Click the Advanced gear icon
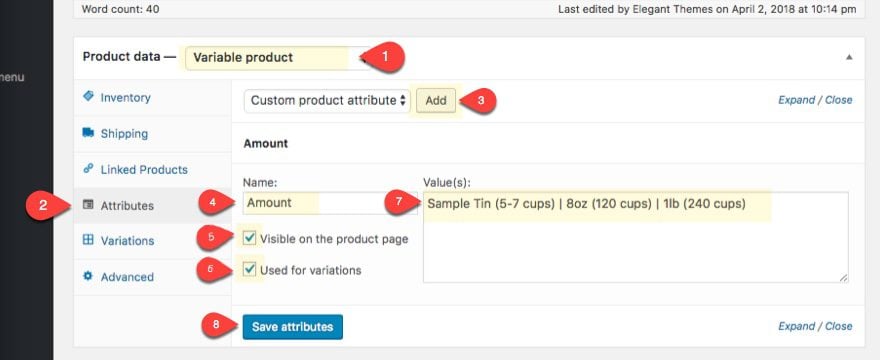 (x=88, y=276)
